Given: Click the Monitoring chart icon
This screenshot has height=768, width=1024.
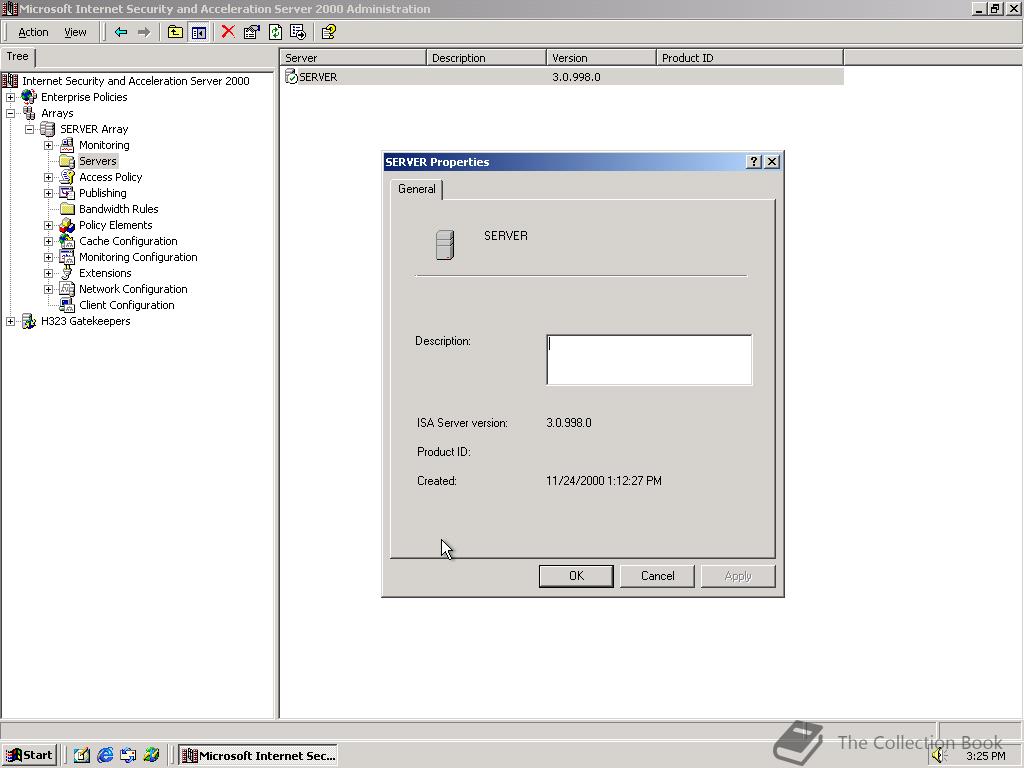Looking at the screenshot, I should [67, 145].
